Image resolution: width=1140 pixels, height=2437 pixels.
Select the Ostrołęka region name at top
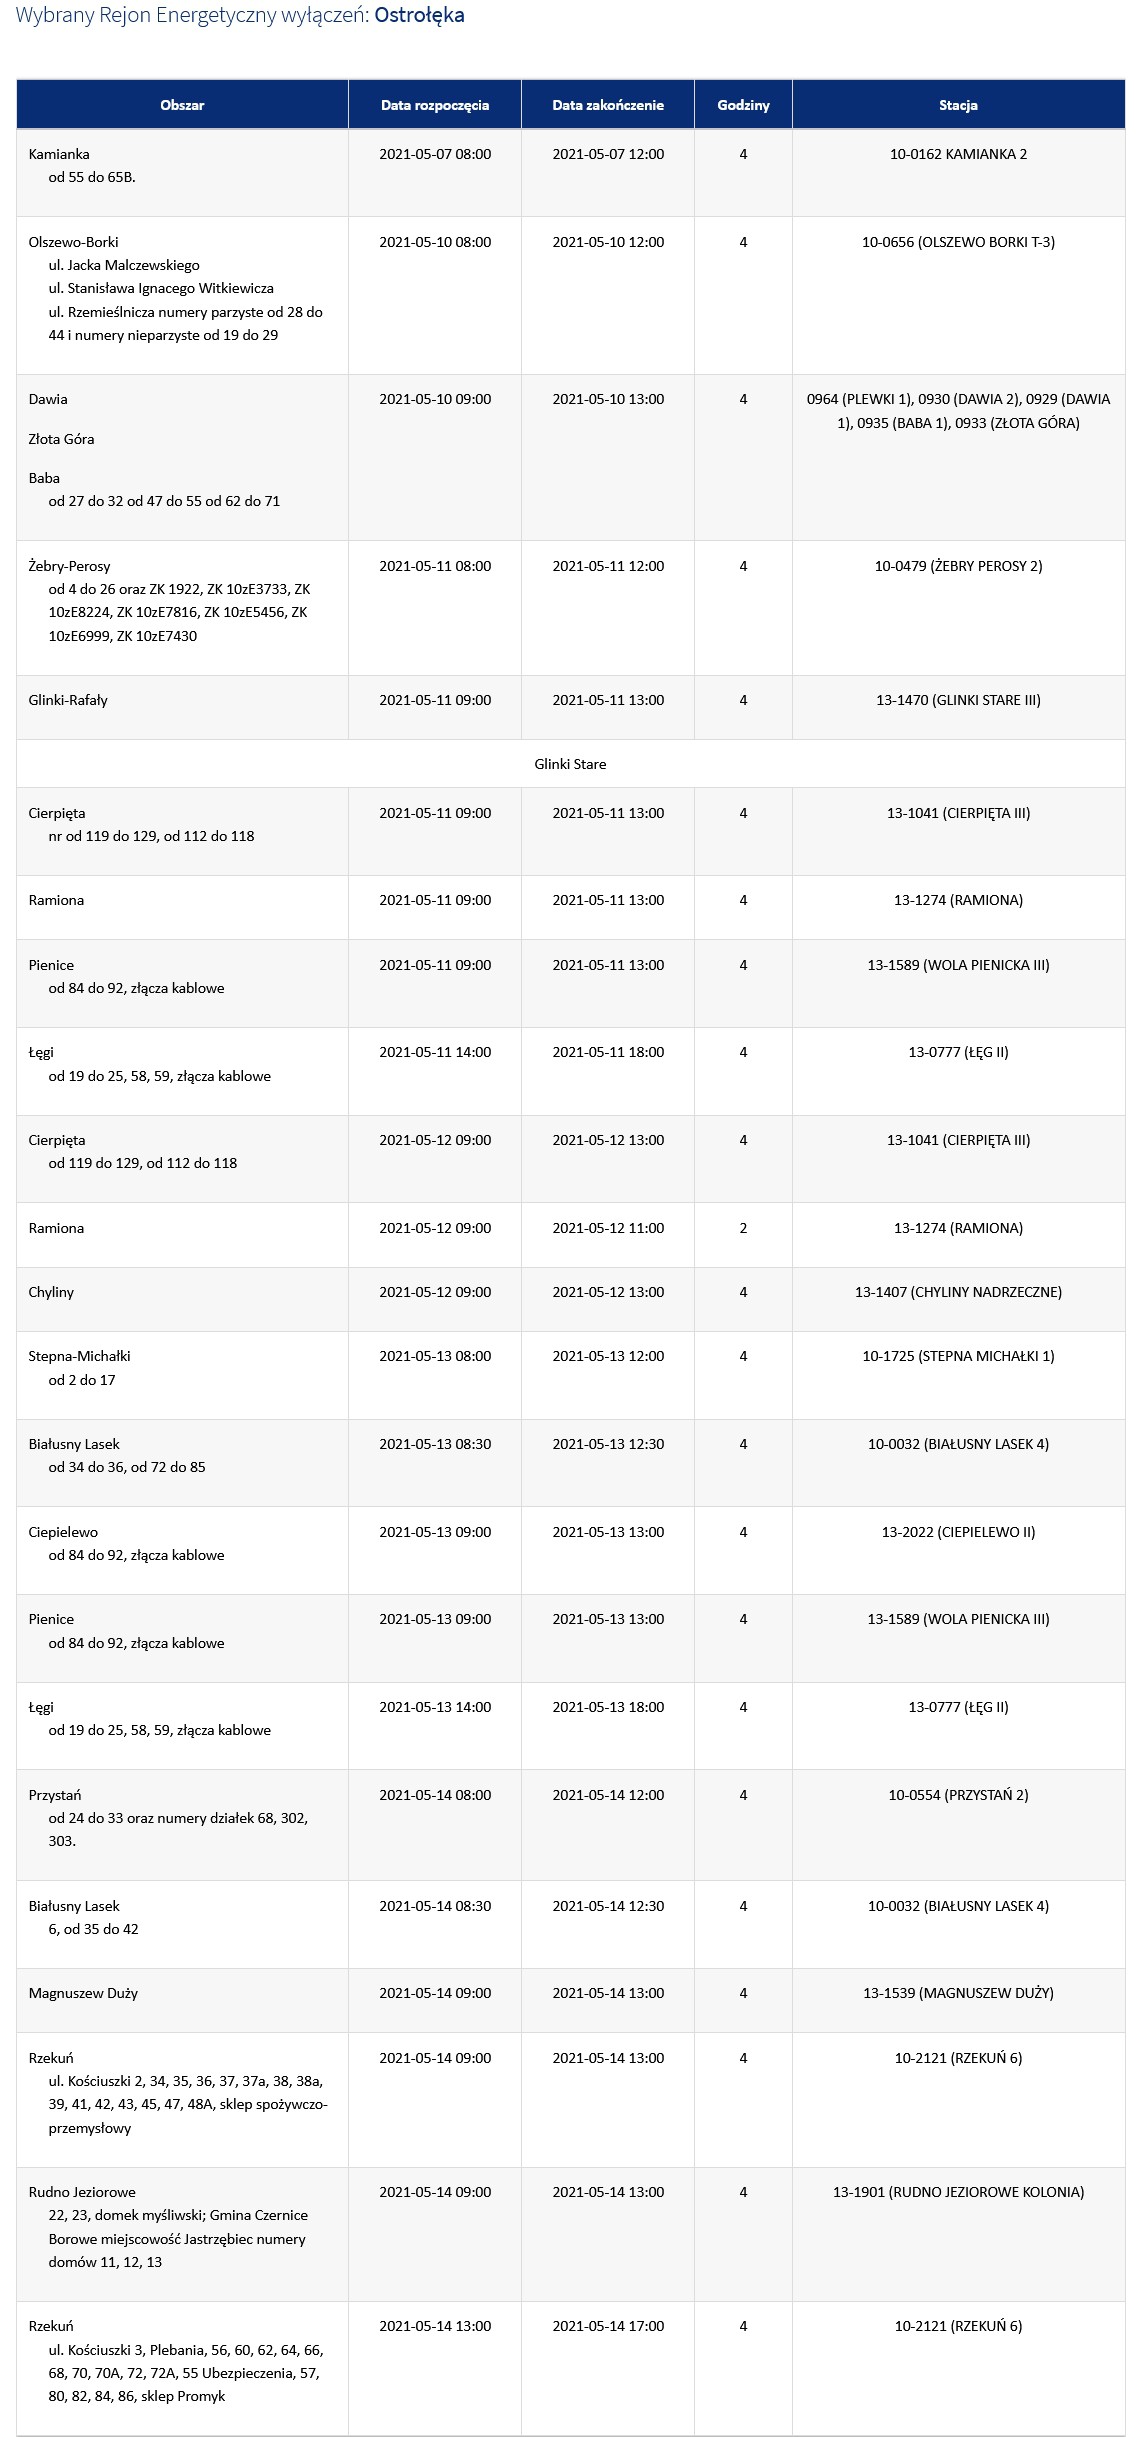tap(419, 16)
